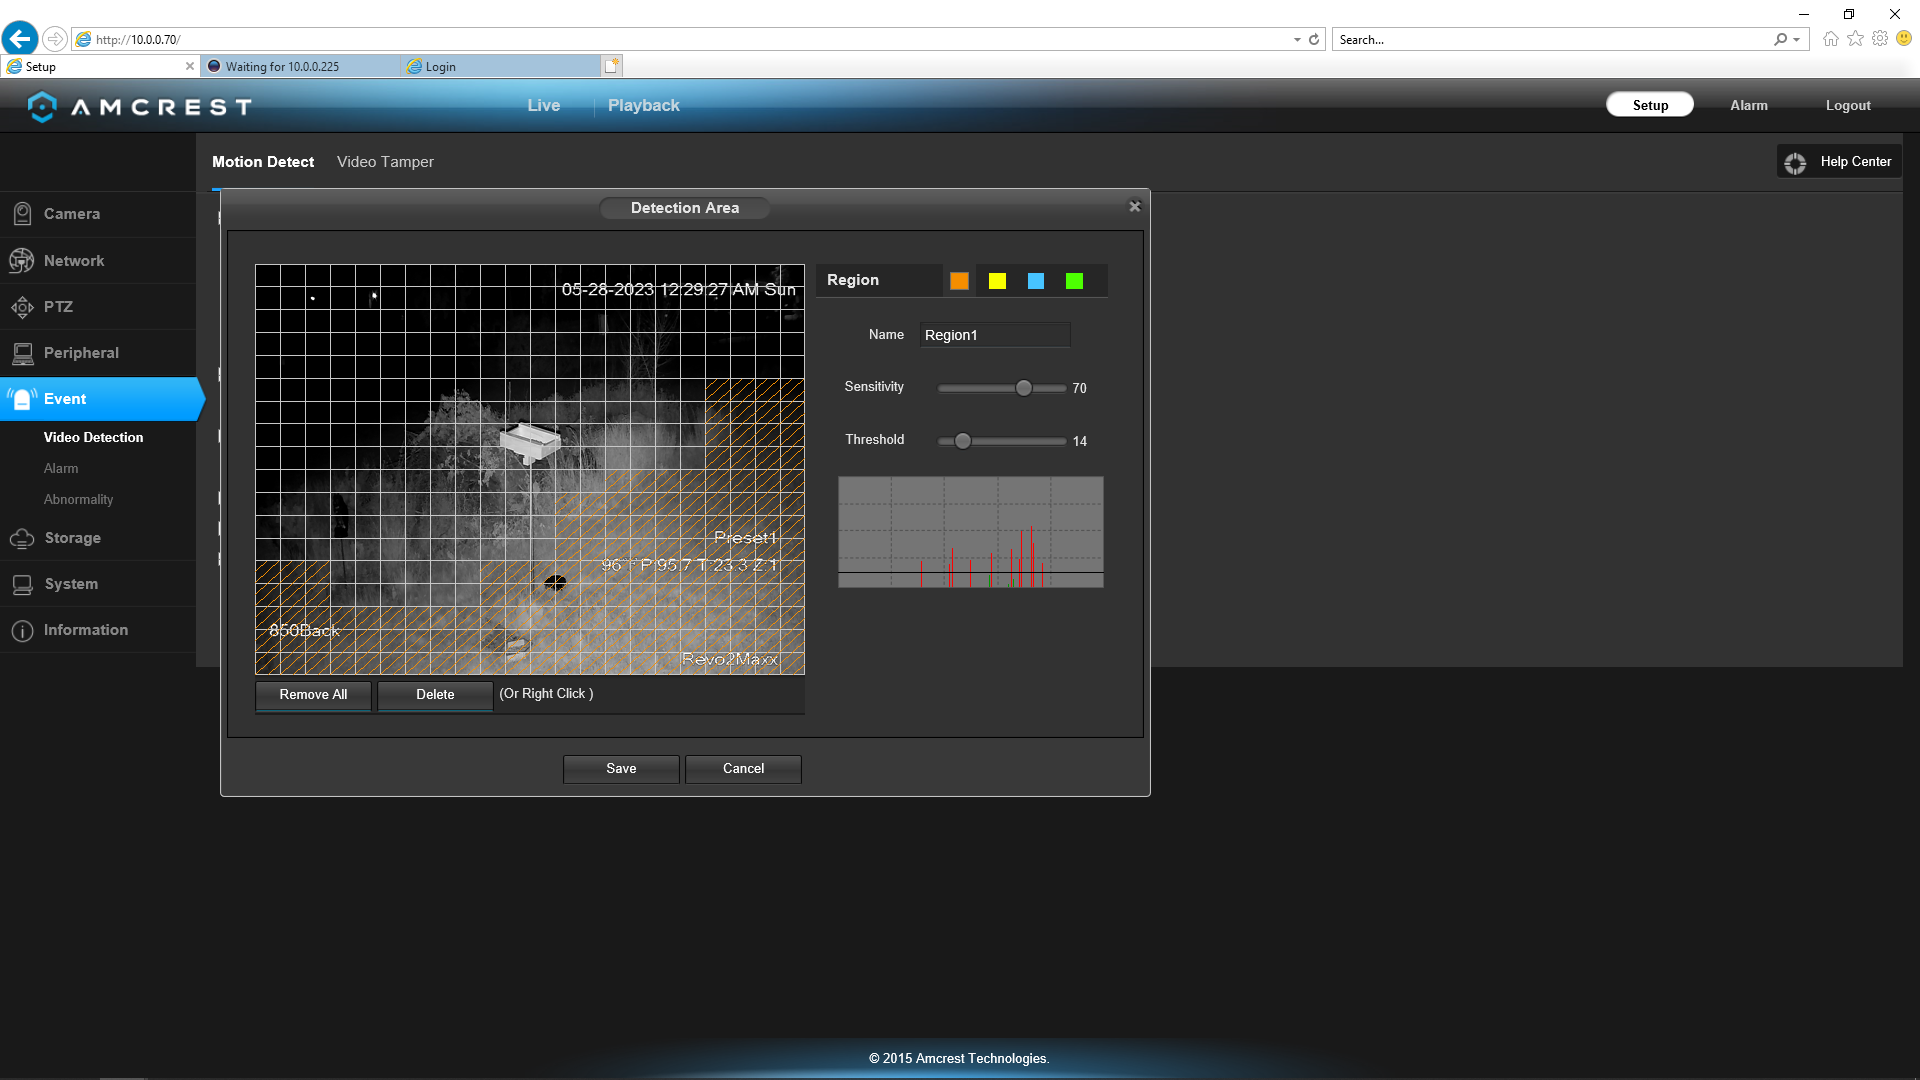Open browser tools gear
Screen dimensions: 1920x1080
1880,39
